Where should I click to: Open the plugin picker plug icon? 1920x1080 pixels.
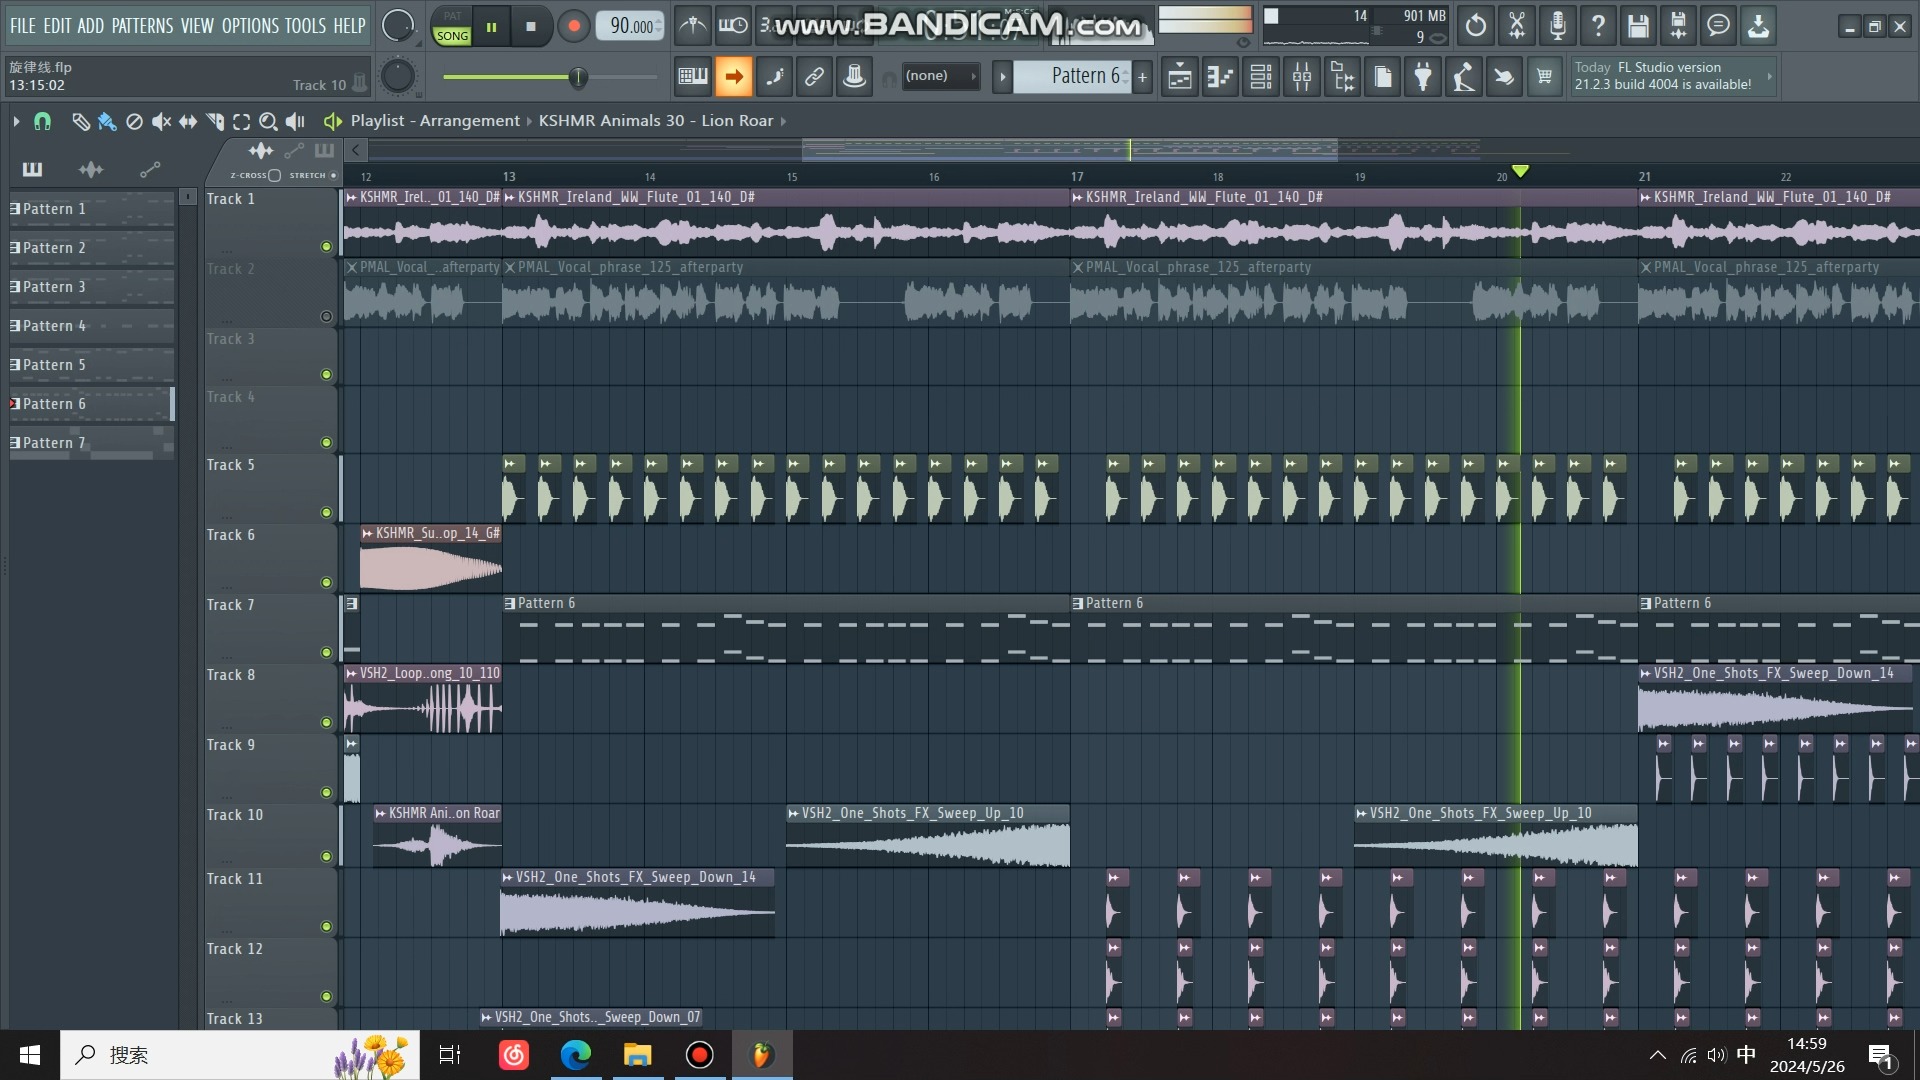pyautogui.click(x=1423, y=76)
